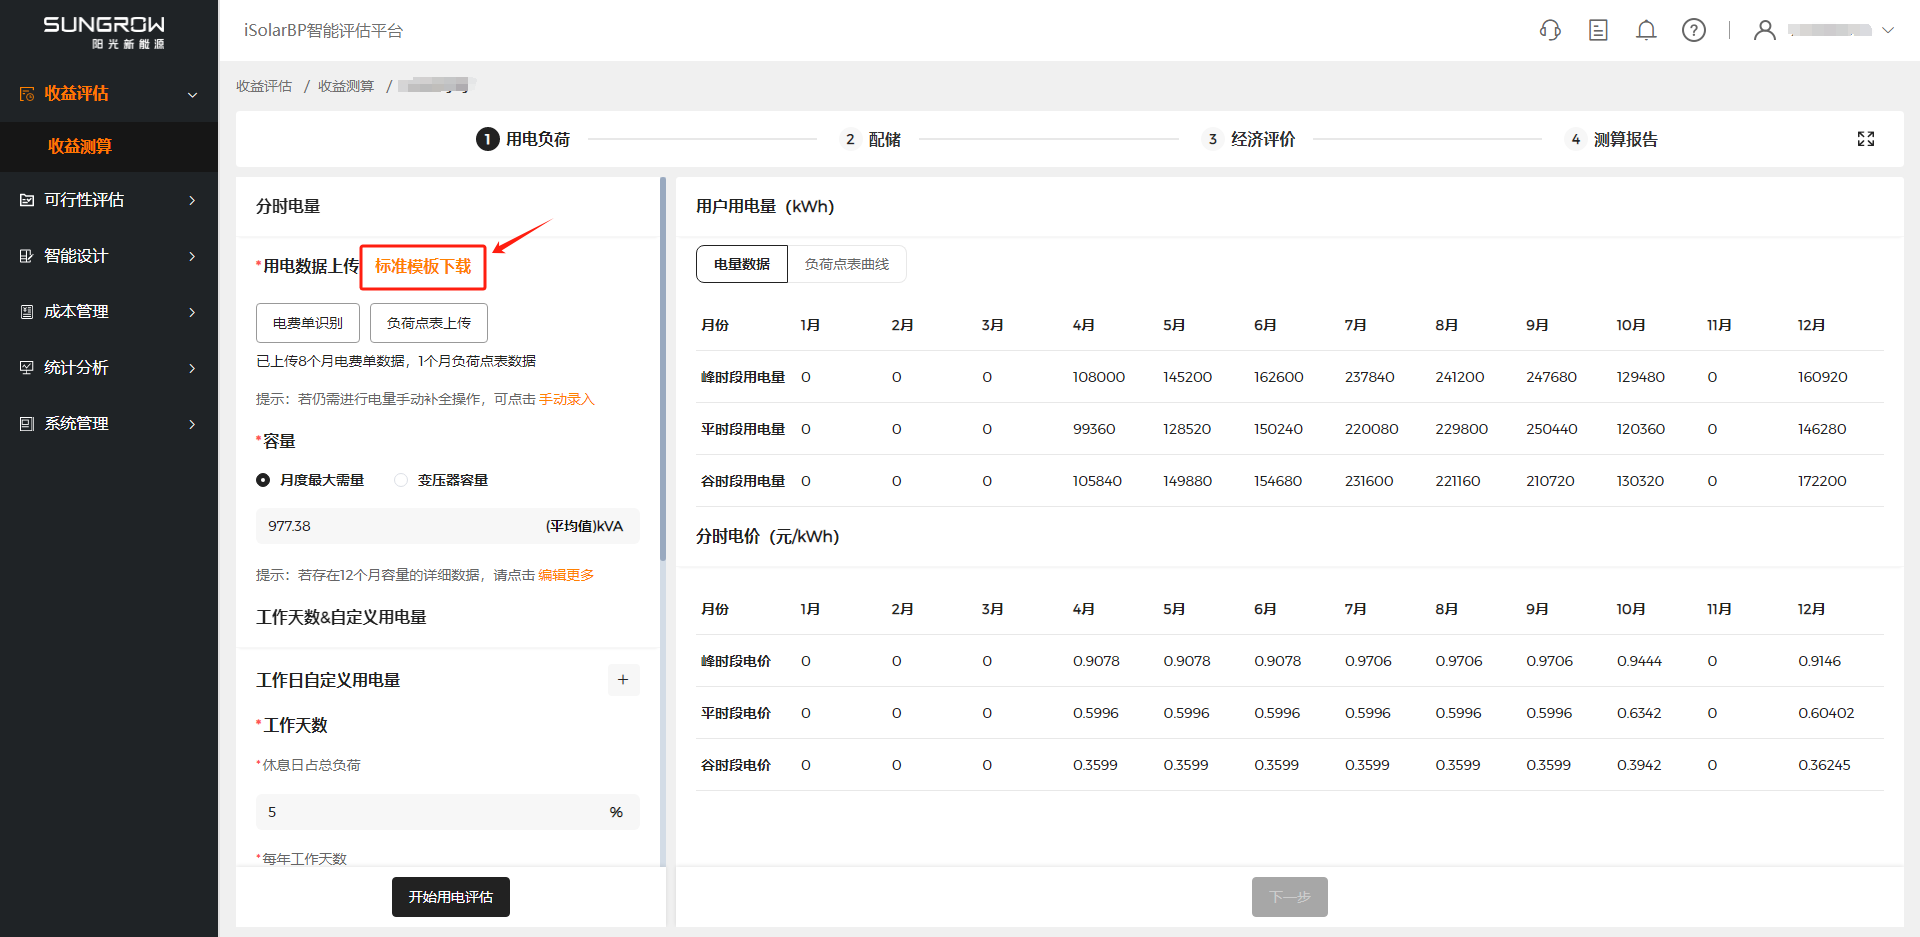Switch to the 负荷点表曲线 tab
The image size is (1920, 937).
pyautogui.click(x=846, y=264)
